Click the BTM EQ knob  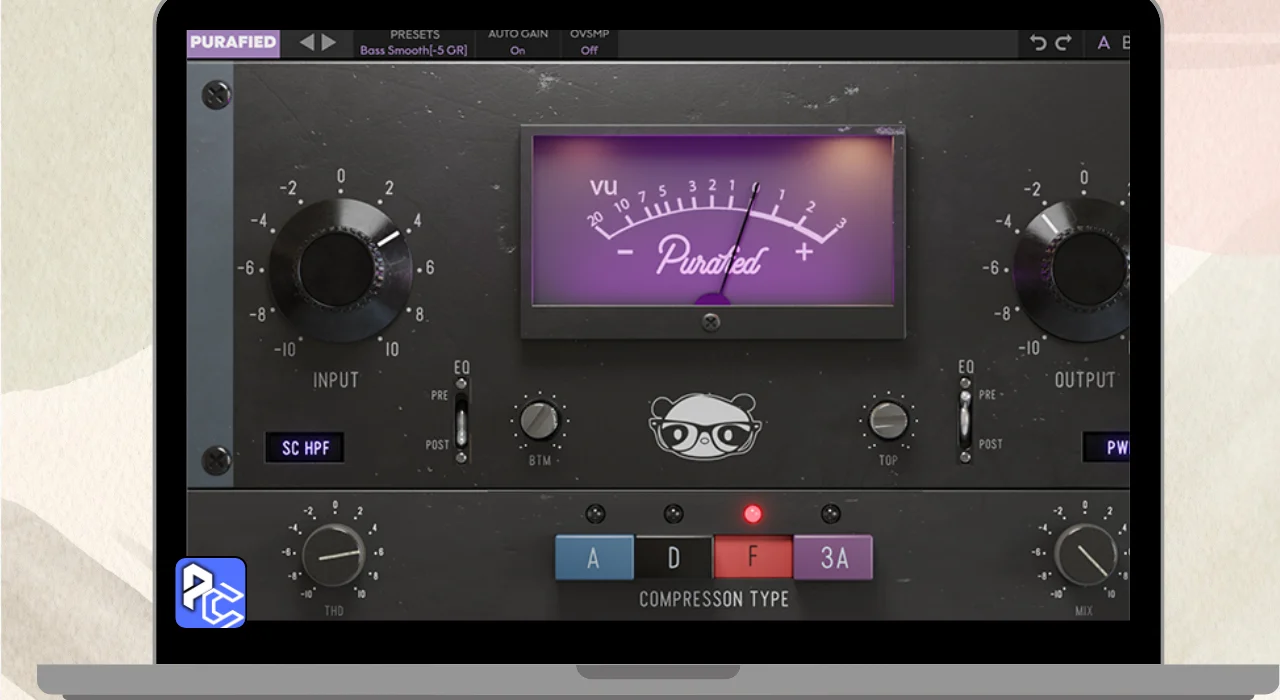[540, 420]
